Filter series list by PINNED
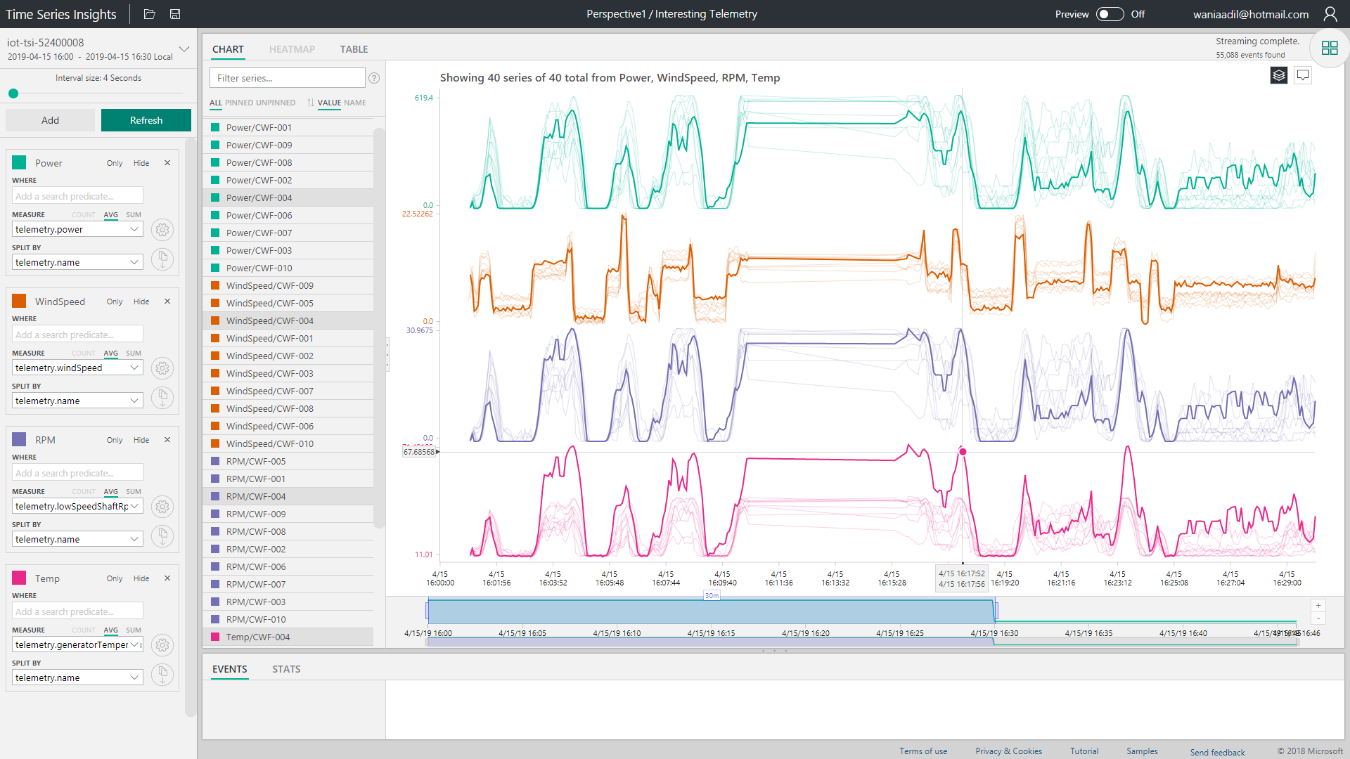The image size is (1350, 759). click(240, 103)
